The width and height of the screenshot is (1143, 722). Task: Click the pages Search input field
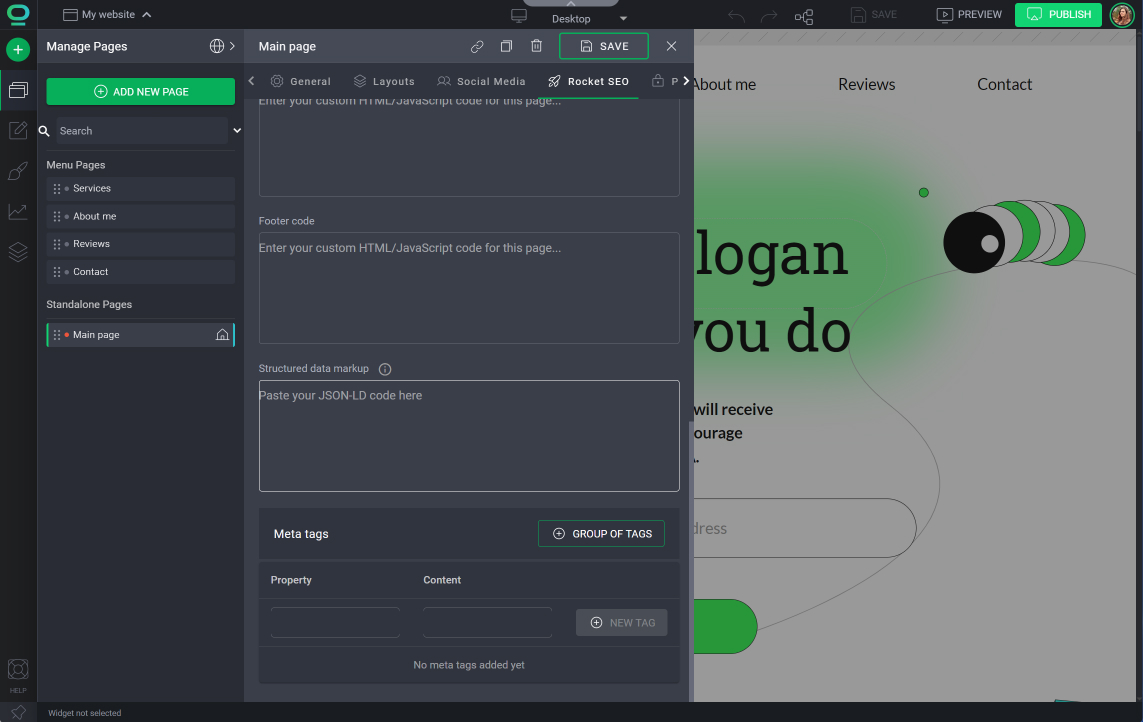click(x=142, y=131)
